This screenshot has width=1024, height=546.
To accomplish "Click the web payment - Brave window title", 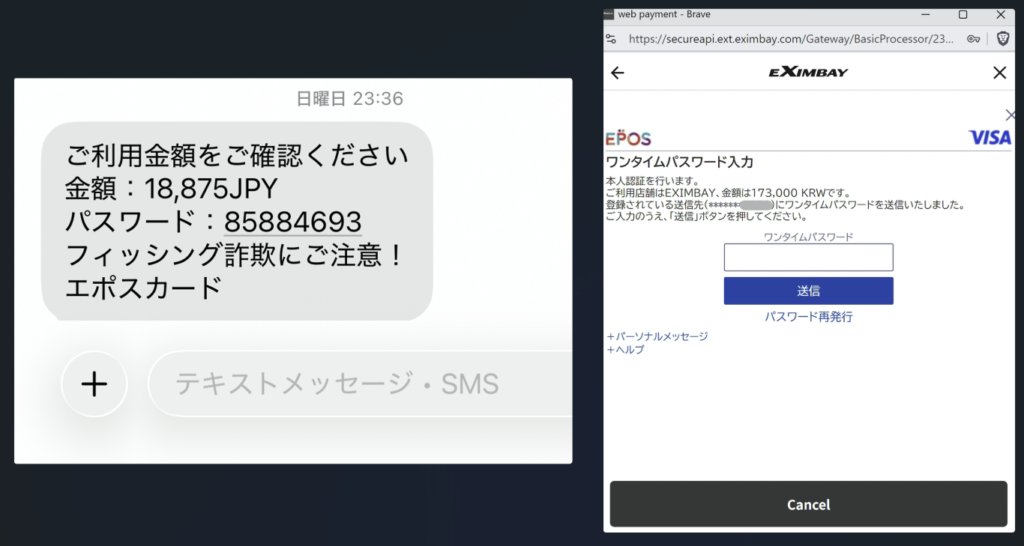I will click(664, 14).
